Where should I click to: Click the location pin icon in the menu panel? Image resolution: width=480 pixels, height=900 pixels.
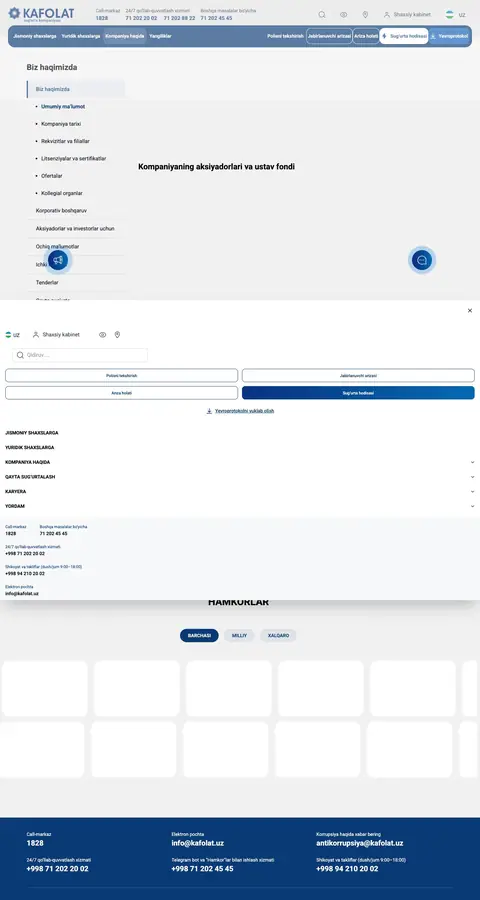(117, 335)
